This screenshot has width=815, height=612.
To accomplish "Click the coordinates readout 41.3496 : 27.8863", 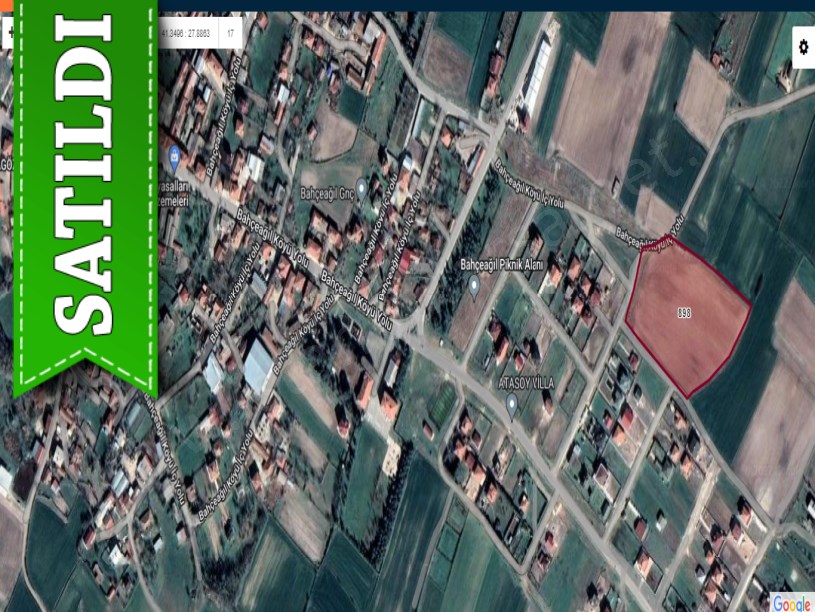I will [186, 33].
